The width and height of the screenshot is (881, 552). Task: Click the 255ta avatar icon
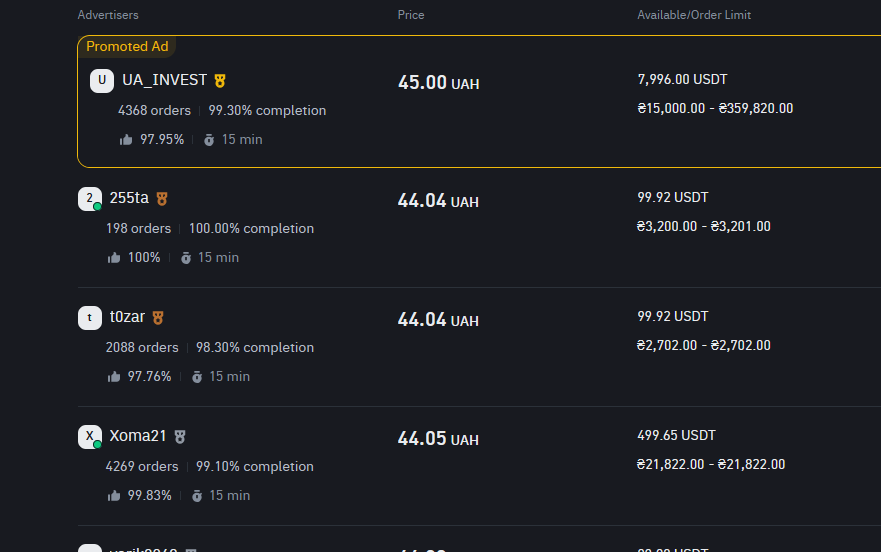point(90,199)
